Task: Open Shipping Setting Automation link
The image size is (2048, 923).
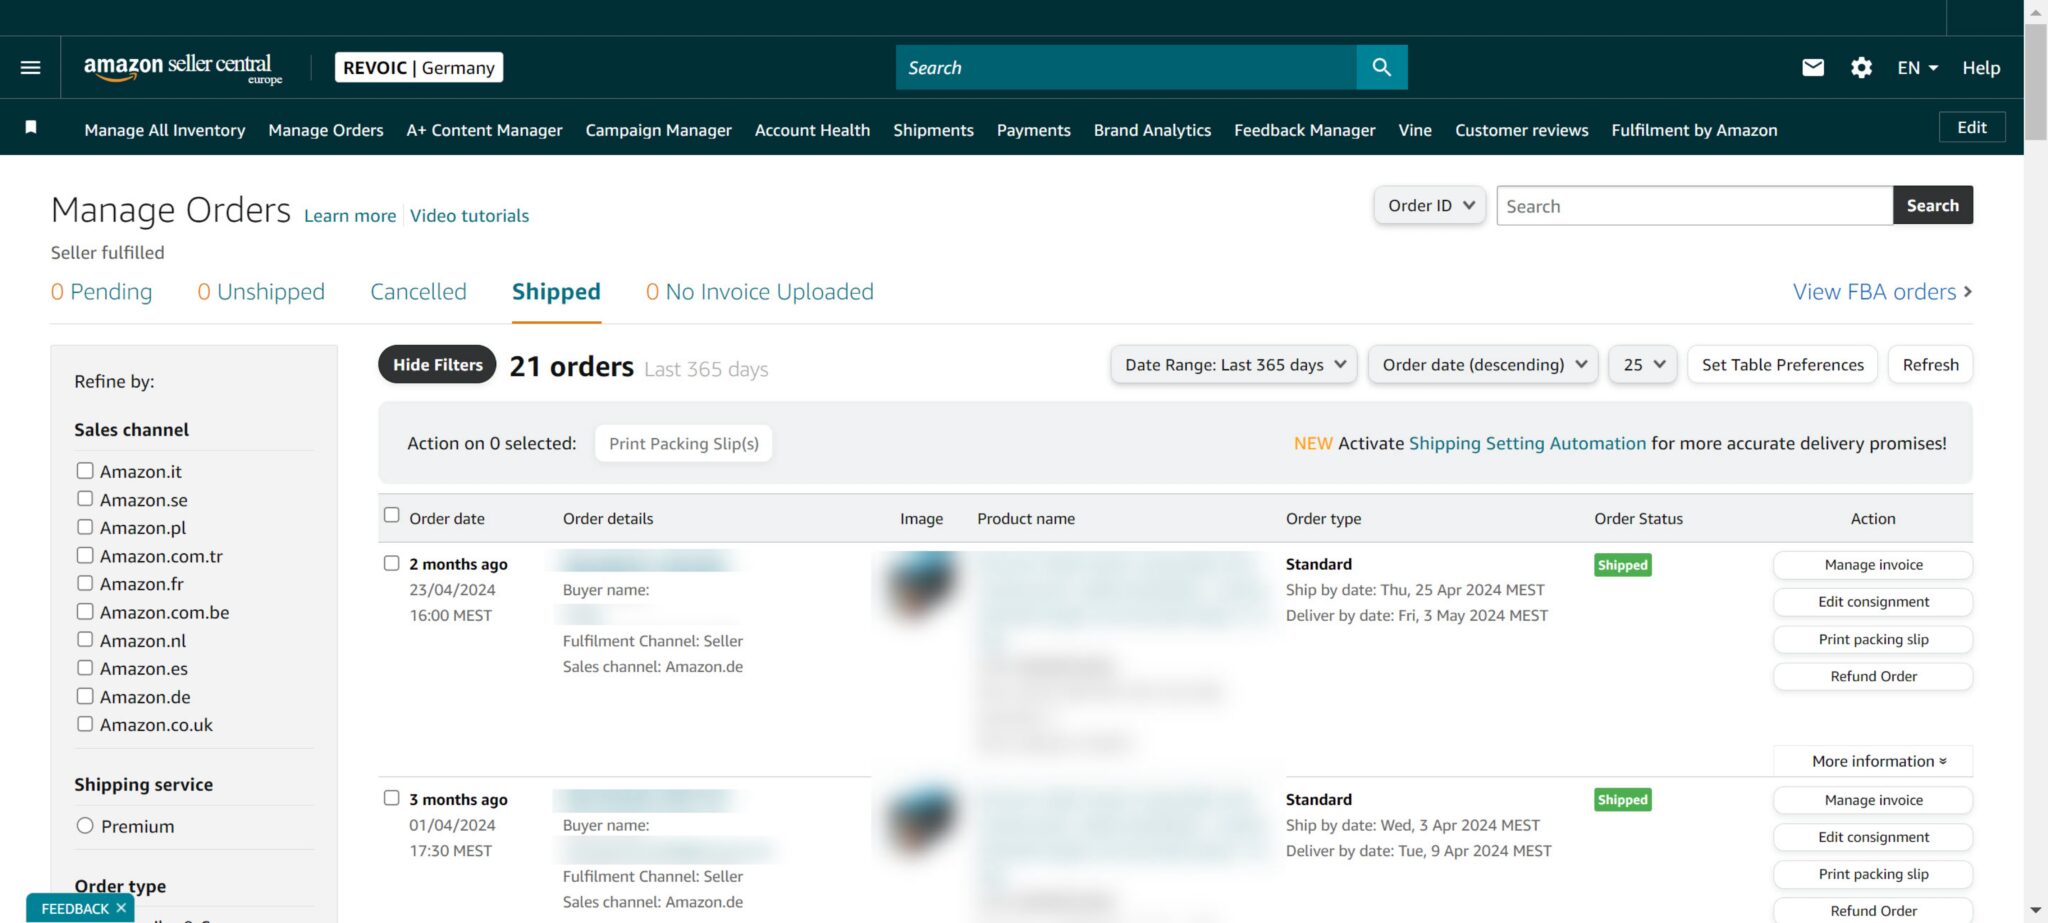Action: (1527, 443)
